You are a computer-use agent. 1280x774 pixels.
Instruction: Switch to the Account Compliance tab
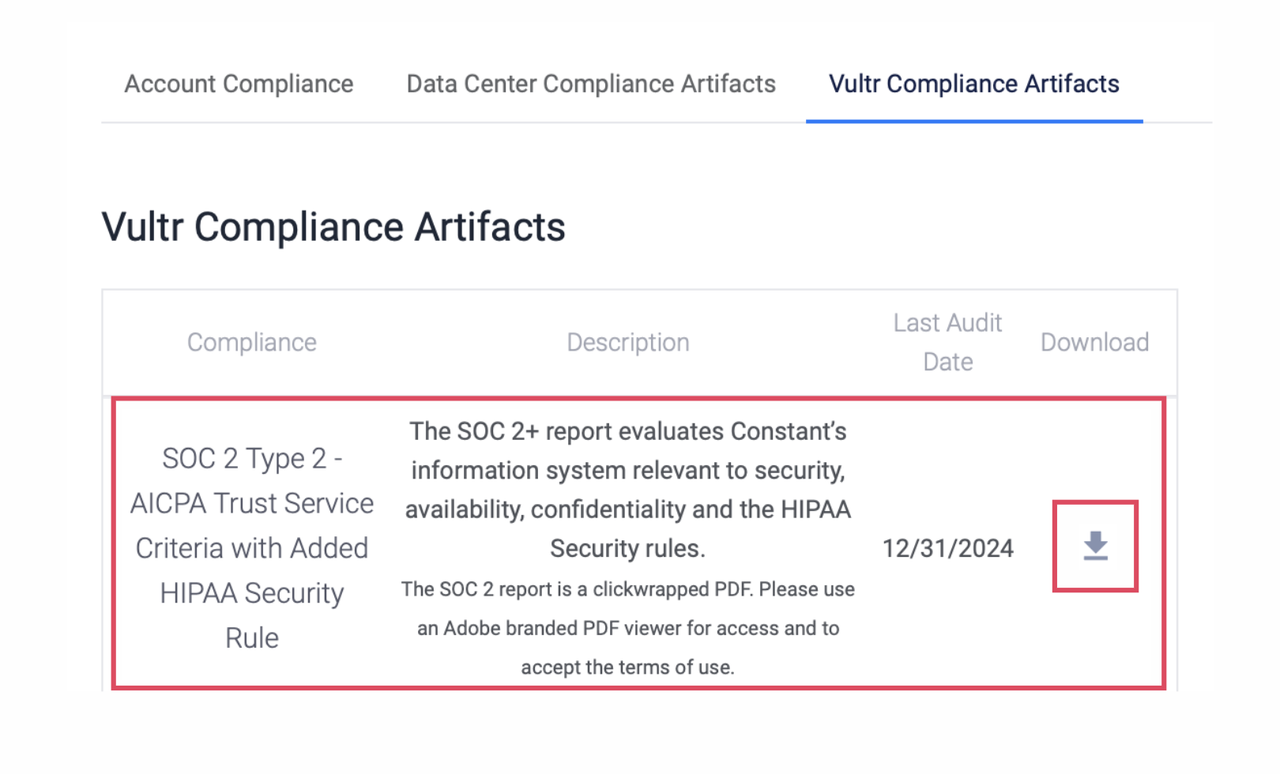(238, 84)
